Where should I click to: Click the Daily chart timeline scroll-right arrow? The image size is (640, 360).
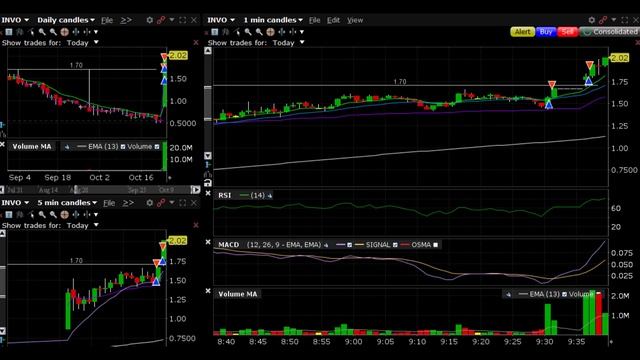tap(196, 190)
